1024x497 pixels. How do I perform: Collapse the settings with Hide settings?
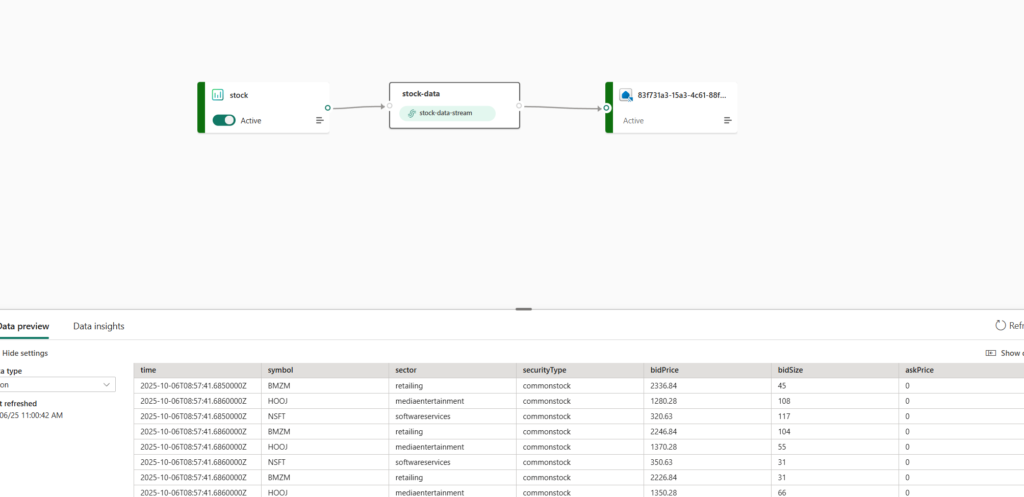click(24, 353)
